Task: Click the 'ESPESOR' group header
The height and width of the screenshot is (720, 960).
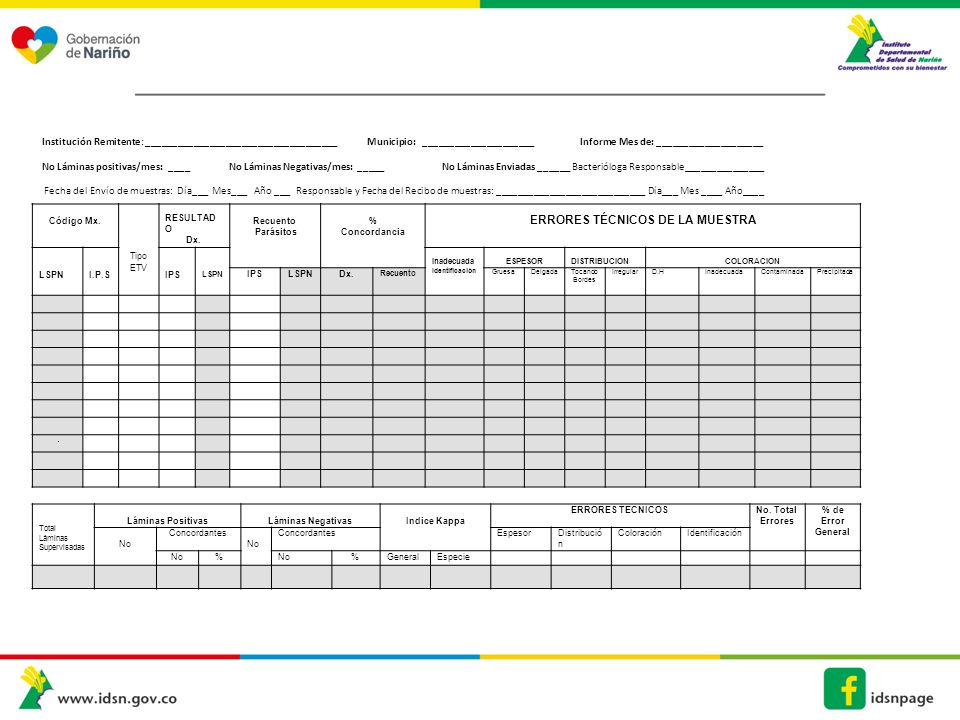Action: click(x=524, y=261)
